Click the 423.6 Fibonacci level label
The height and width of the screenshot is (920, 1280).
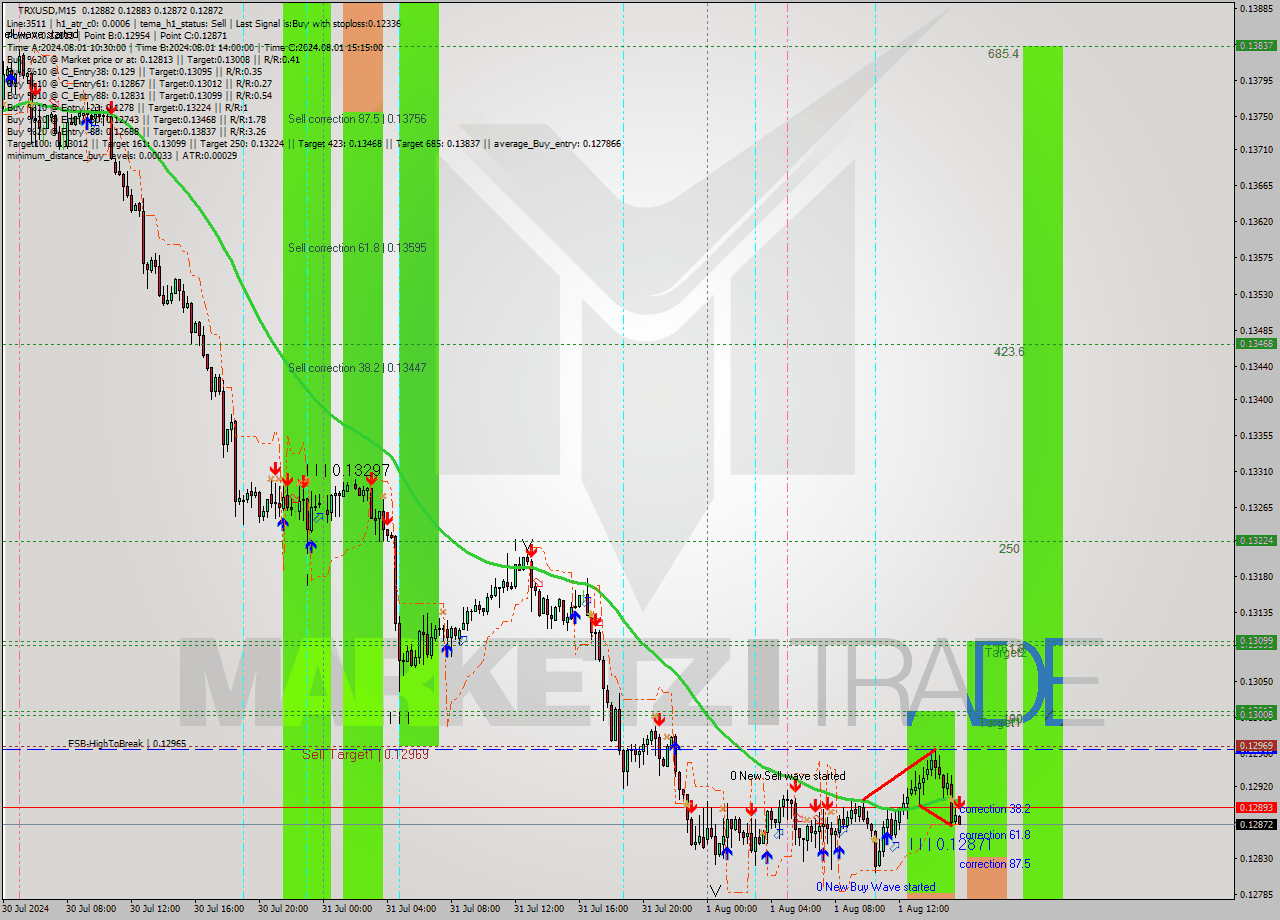1009,352
